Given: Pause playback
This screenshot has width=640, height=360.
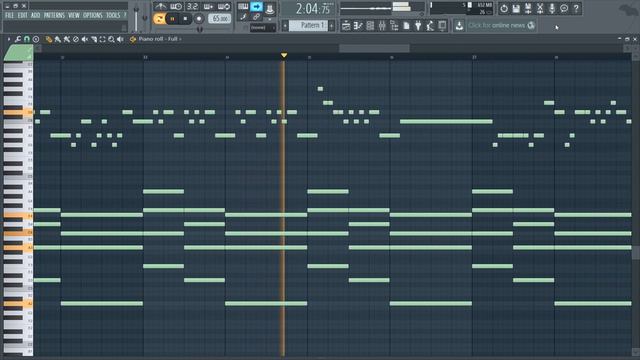Looking at the screenshot, I should point(172,19).
